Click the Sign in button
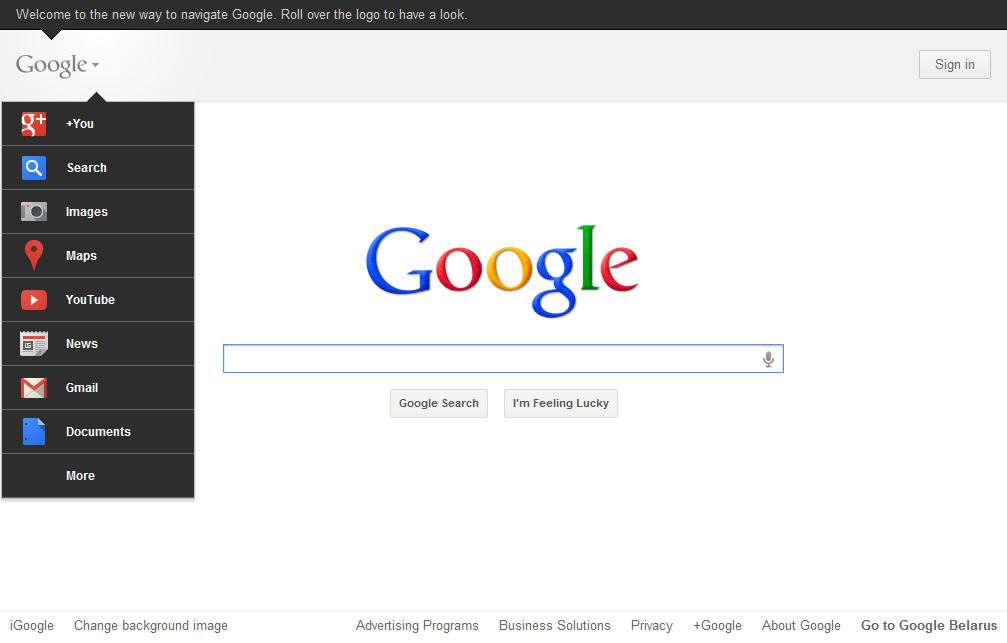The width and height of the screenshot is (1007, 643). 954,65
